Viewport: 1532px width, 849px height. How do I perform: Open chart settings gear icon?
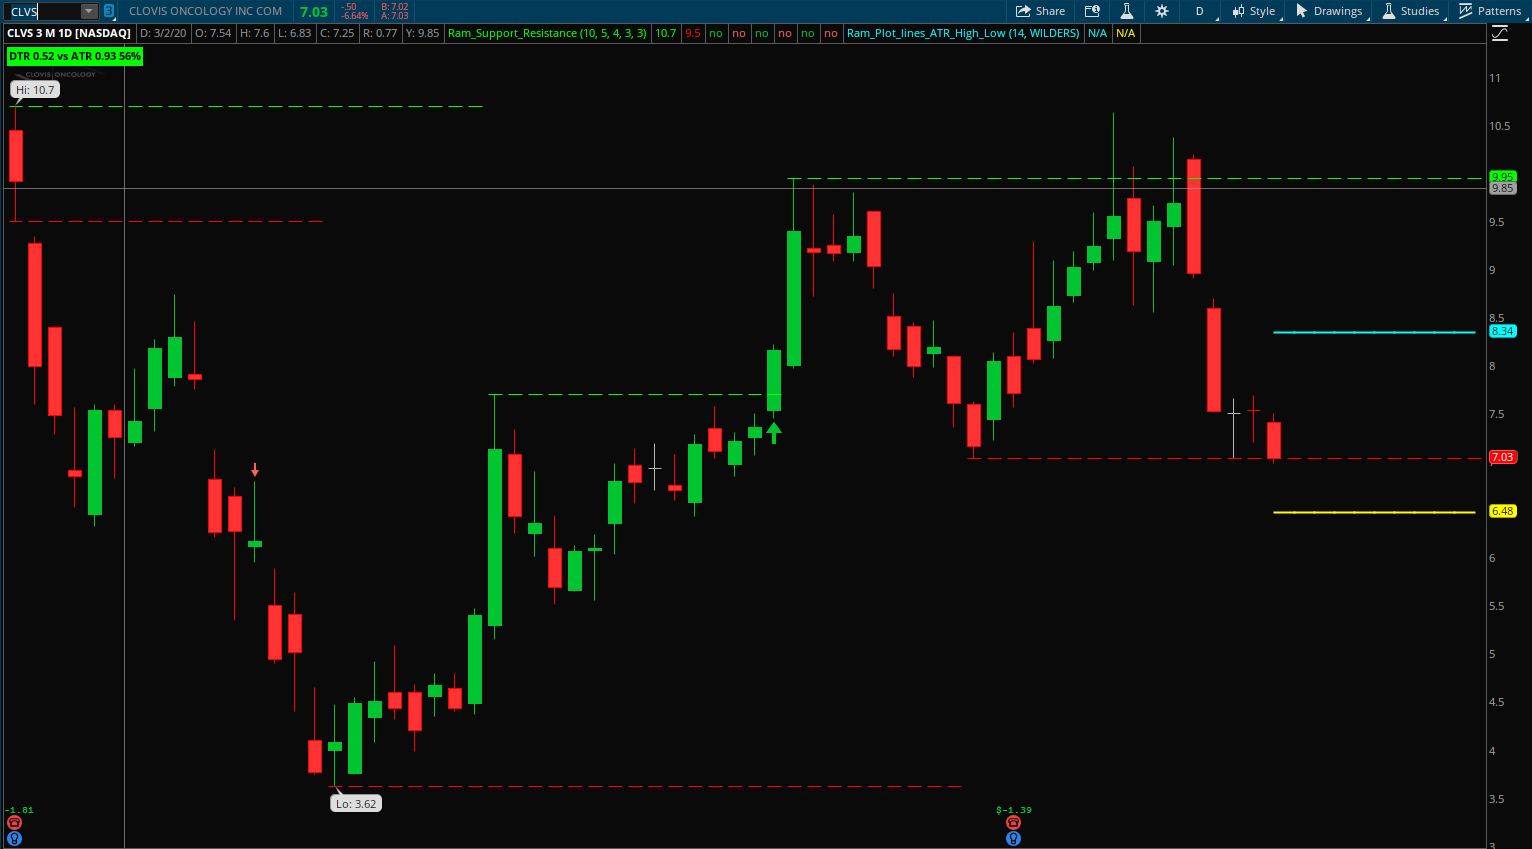pyautogui.click(x=1161, y=11)
